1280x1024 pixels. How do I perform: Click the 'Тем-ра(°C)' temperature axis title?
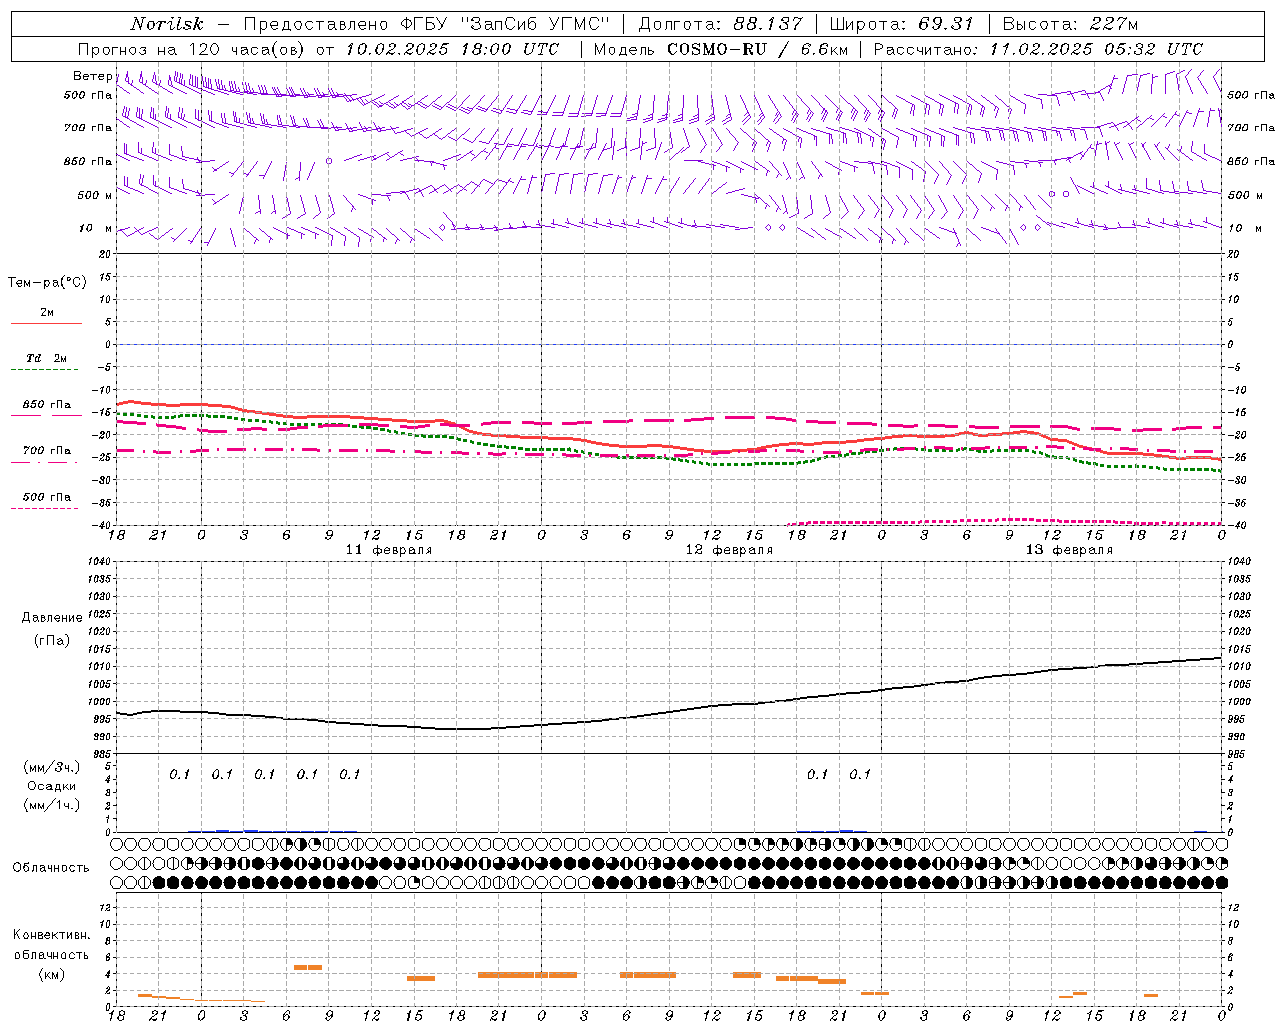[47, 283]
